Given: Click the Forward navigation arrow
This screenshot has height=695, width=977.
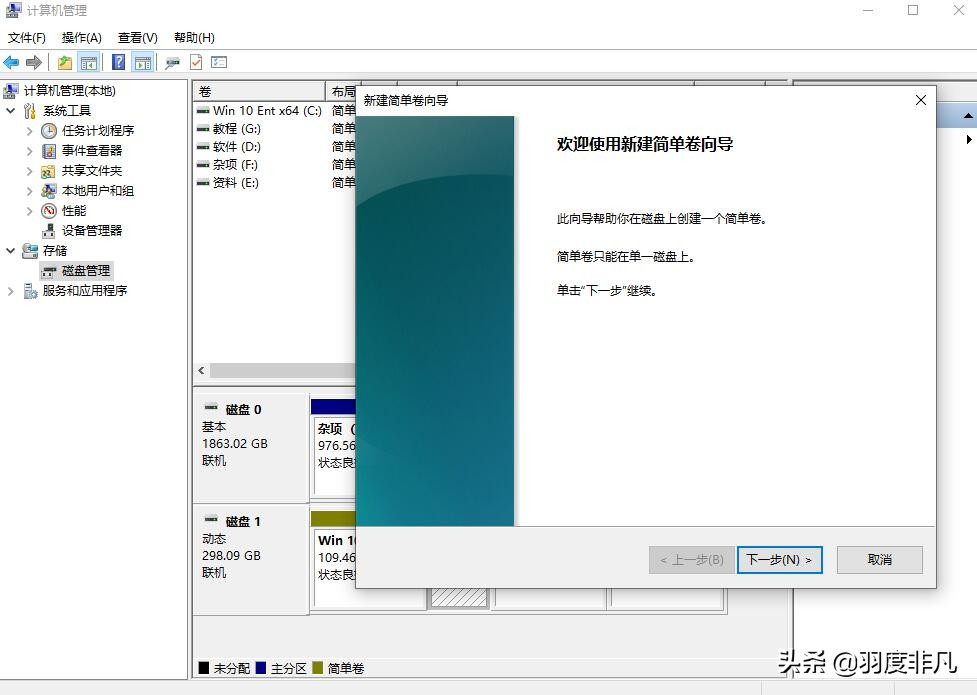Looking at the screenshot, I should 33,61.
